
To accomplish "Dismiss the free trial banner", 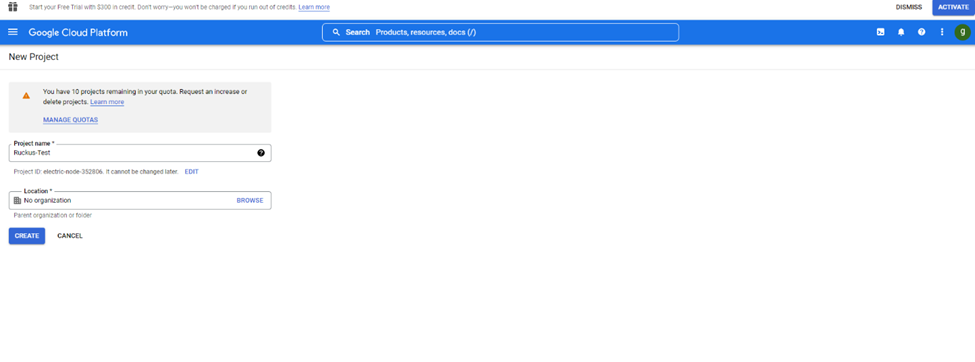I will click(908, 7).
